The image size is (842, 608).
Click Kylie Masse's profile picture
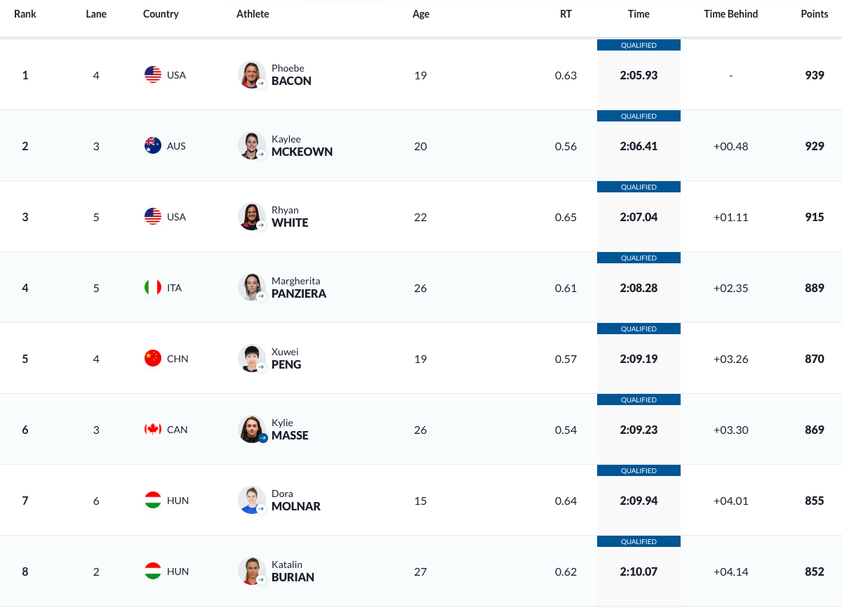(251, 430)
